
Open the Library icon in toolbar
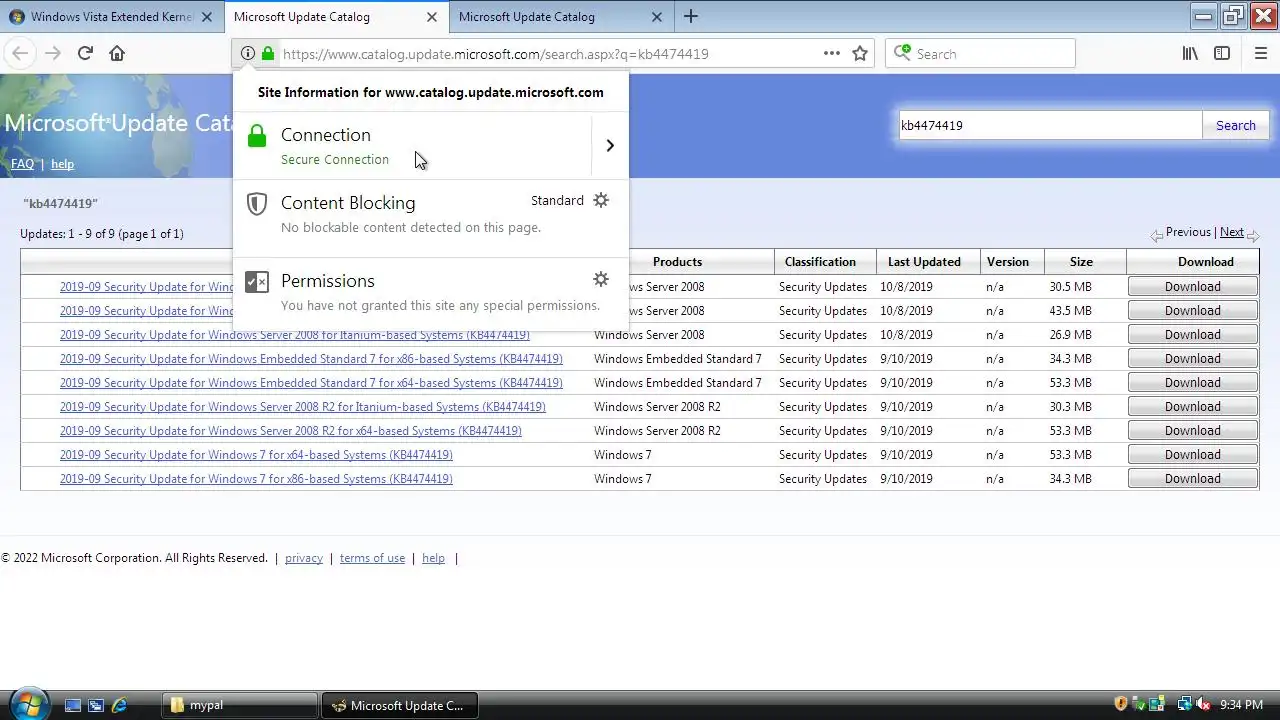1190,54
